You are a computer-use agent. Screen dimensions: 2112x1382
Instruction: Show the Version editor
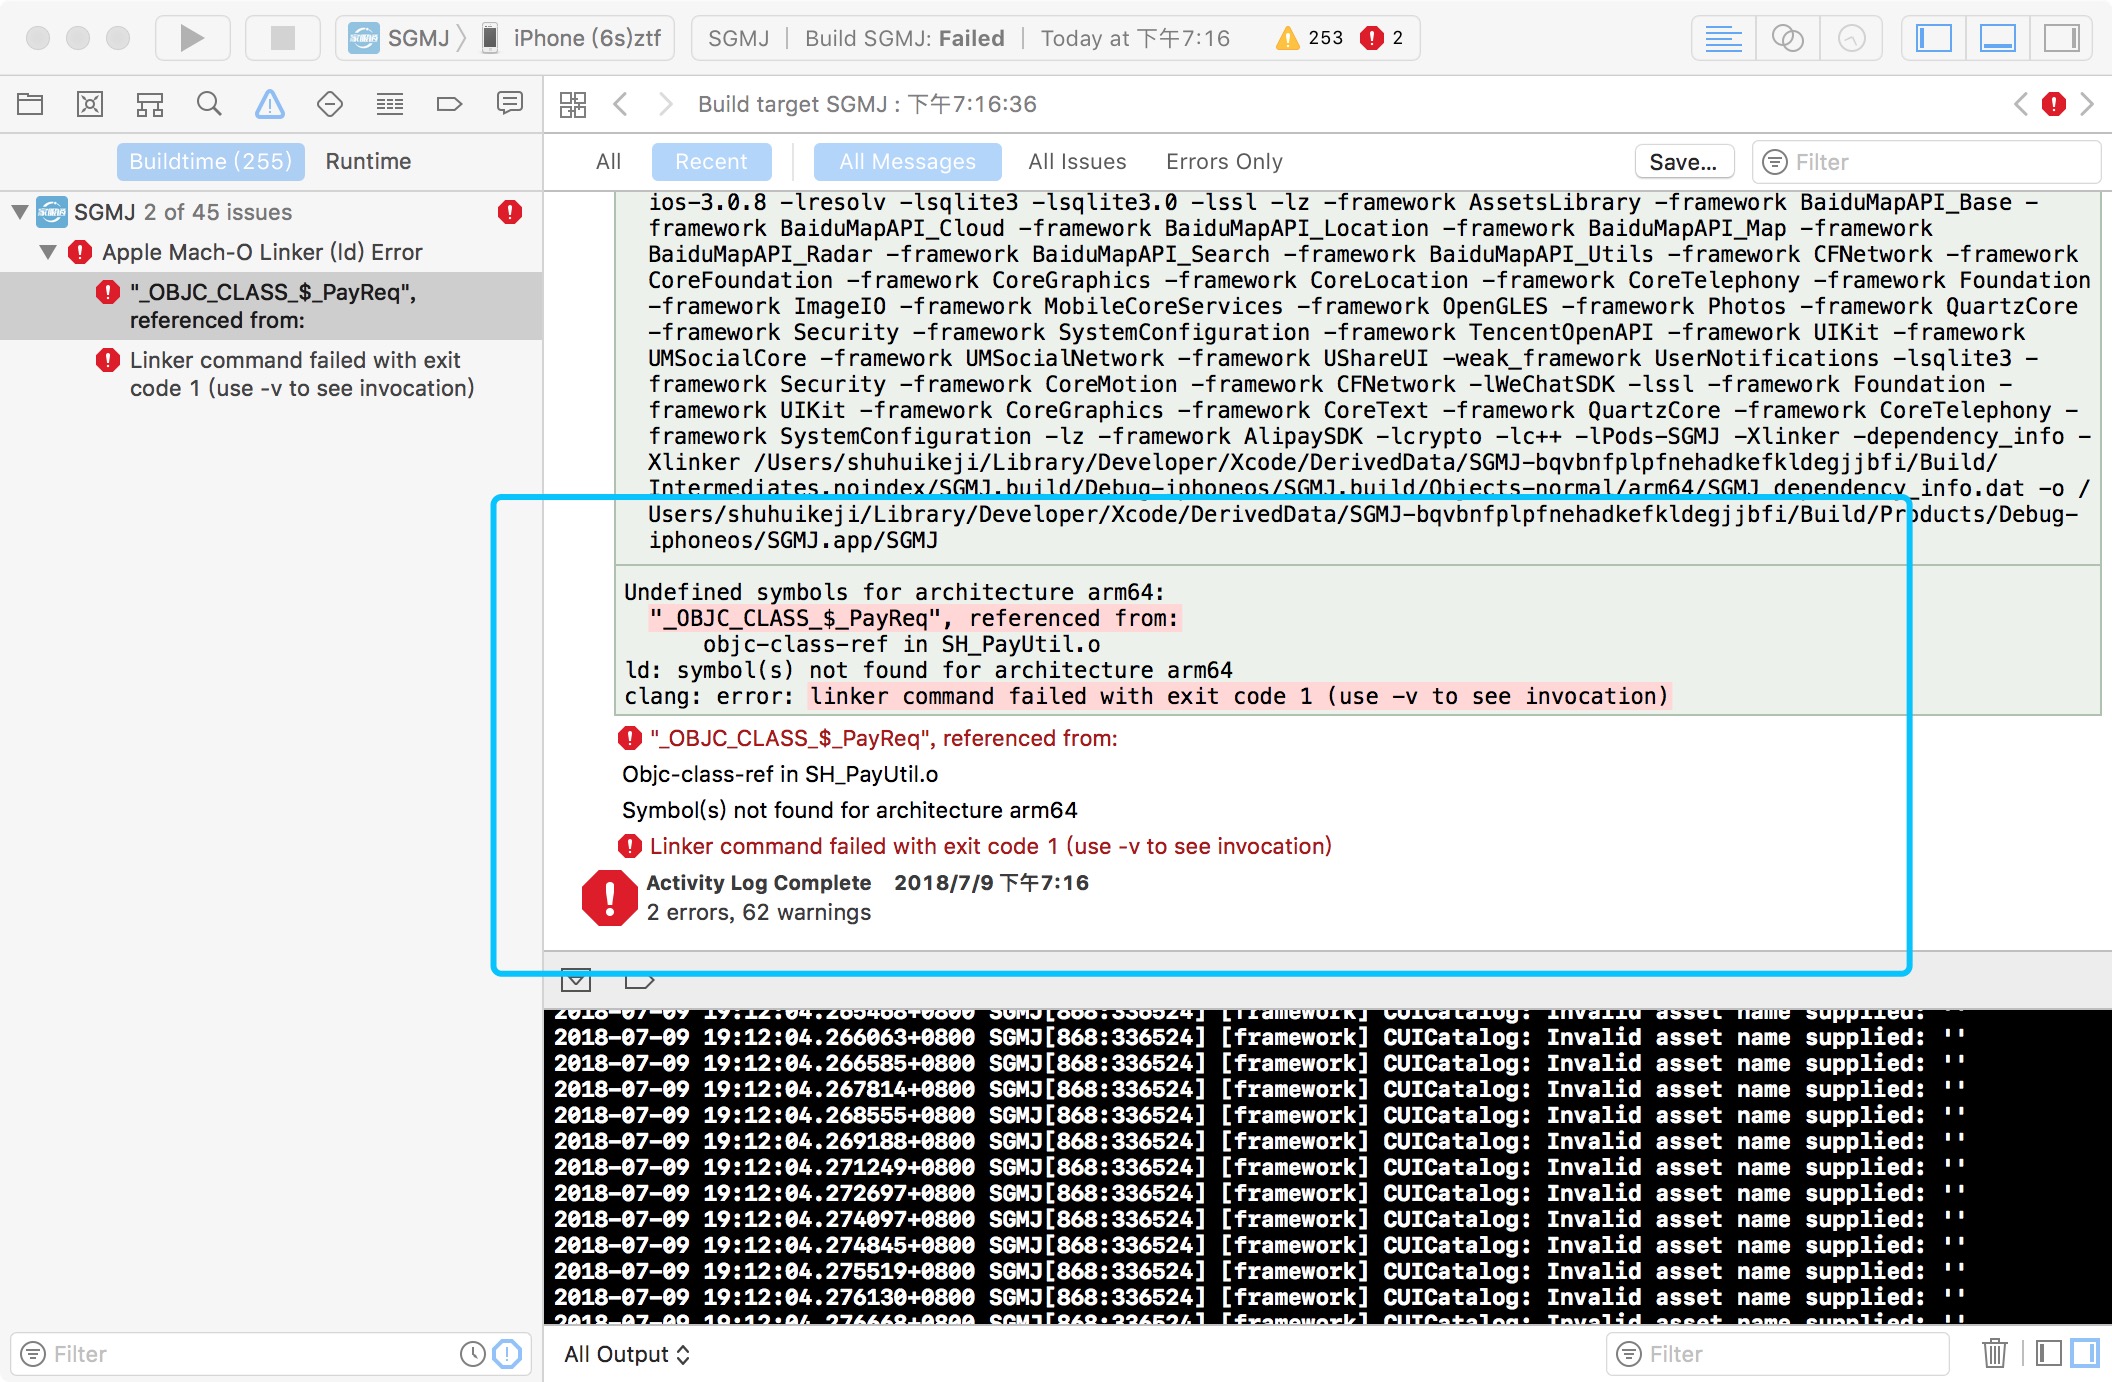[1851, 38]
